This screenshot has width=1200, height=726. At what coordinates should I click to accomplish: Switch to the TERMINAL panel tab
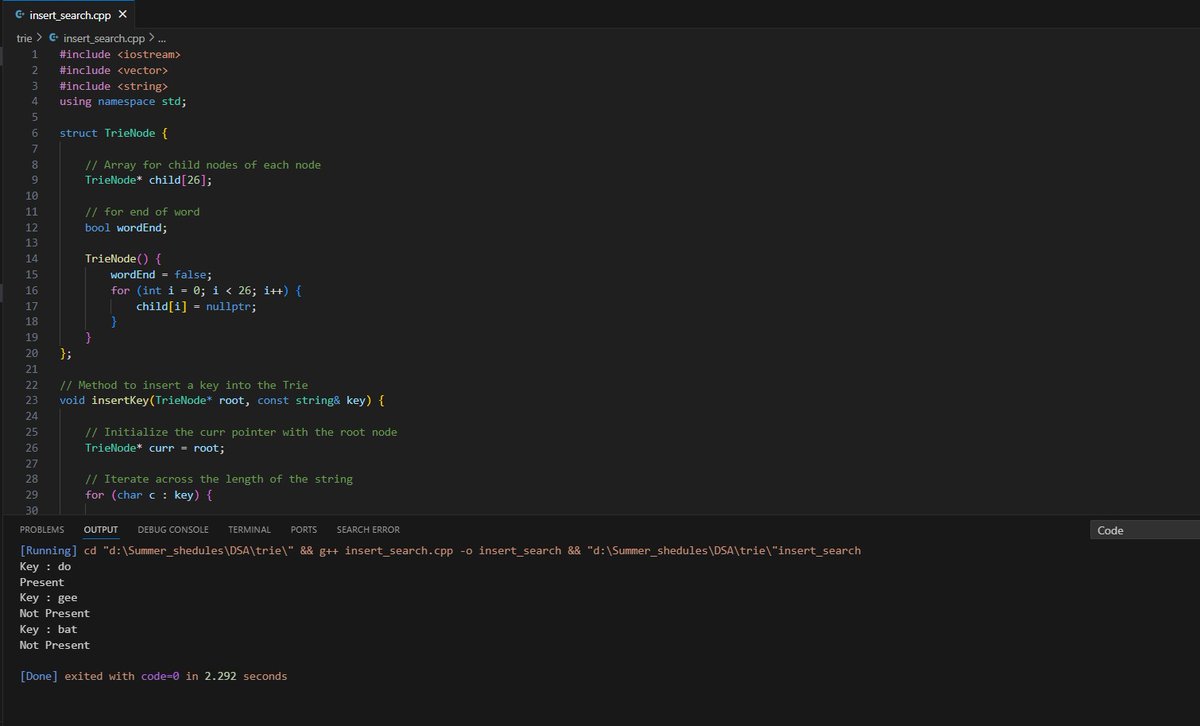(x=249, y=530)
